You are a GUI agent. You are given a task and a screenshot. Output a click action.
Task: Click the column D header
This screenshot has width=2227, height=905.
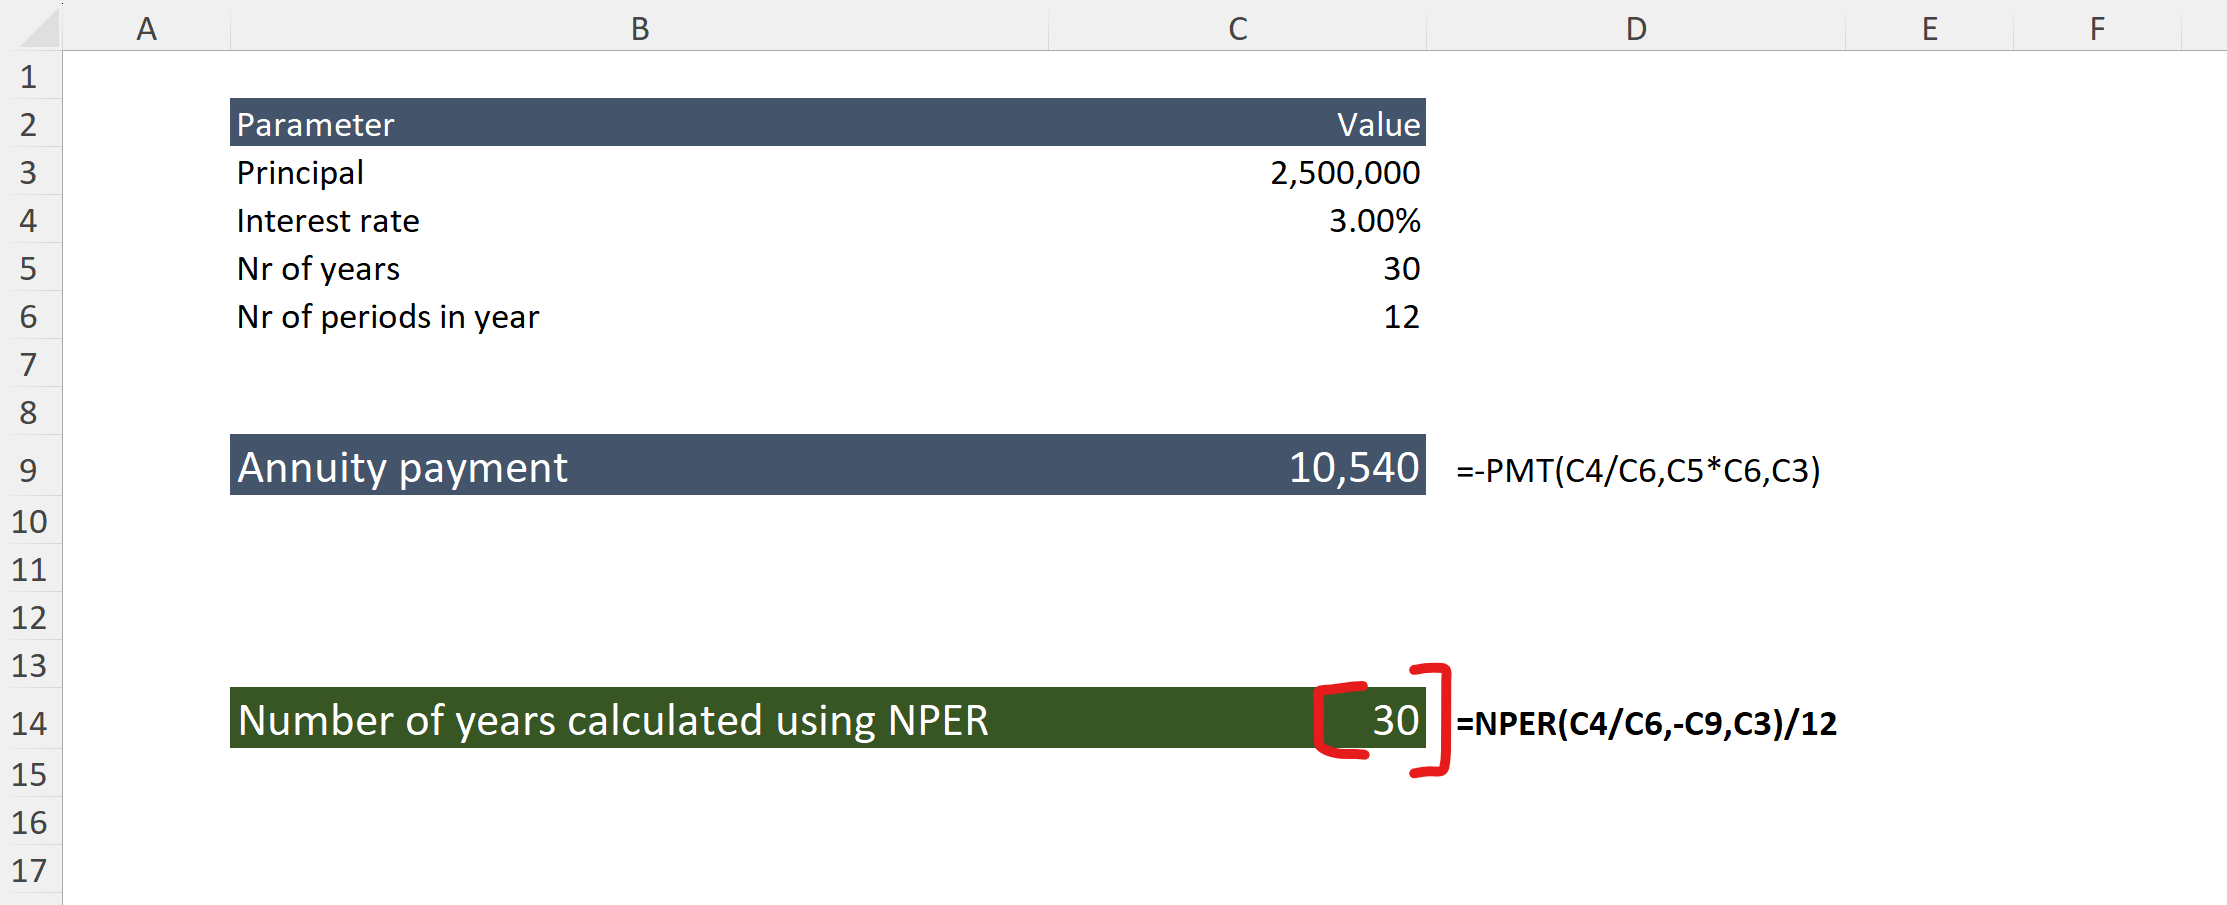coord(1635,28)
